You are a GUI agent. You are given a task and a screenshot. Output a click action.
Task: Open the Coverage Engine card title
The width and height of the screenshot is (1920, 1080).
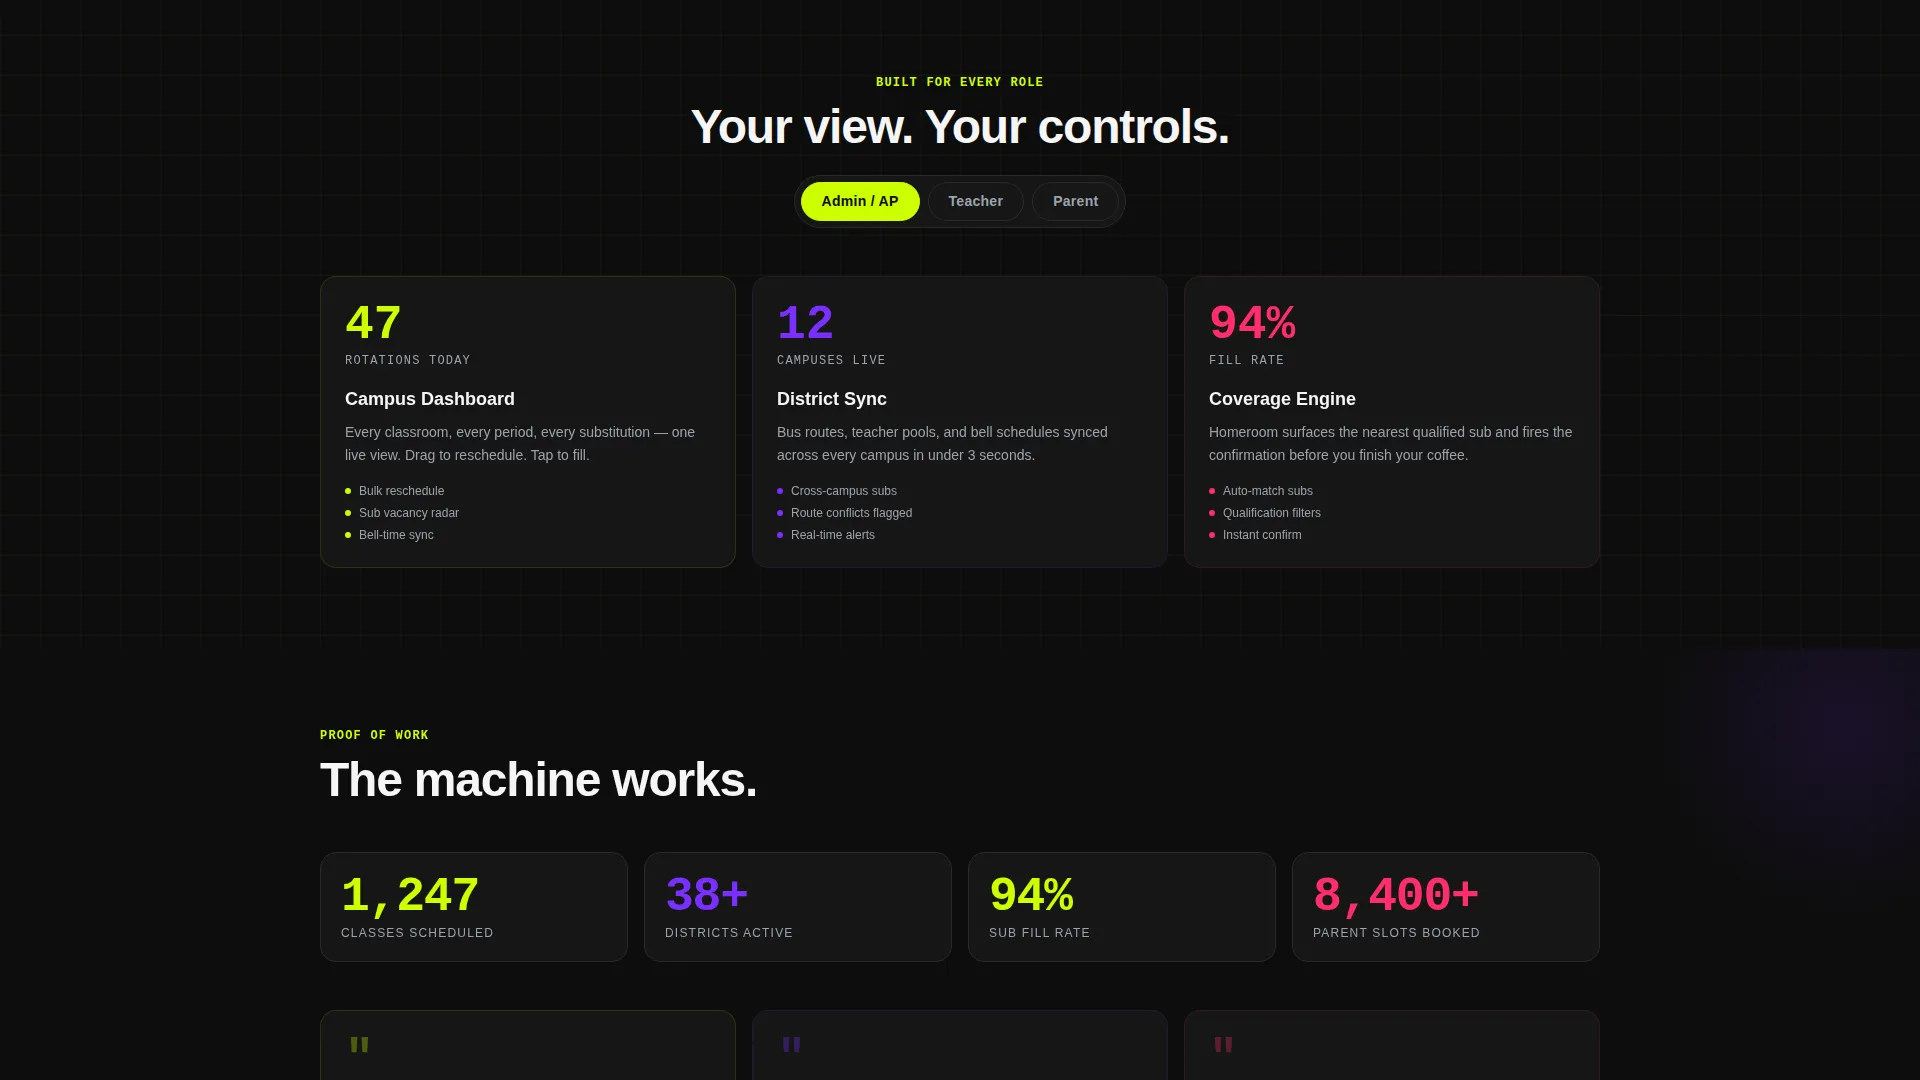coord(1282,399)
